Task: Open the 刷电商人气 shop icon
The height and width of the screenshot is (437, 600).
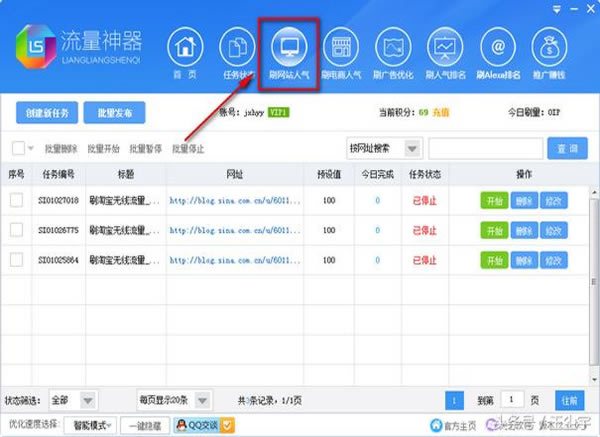Action: pos(342,46)
